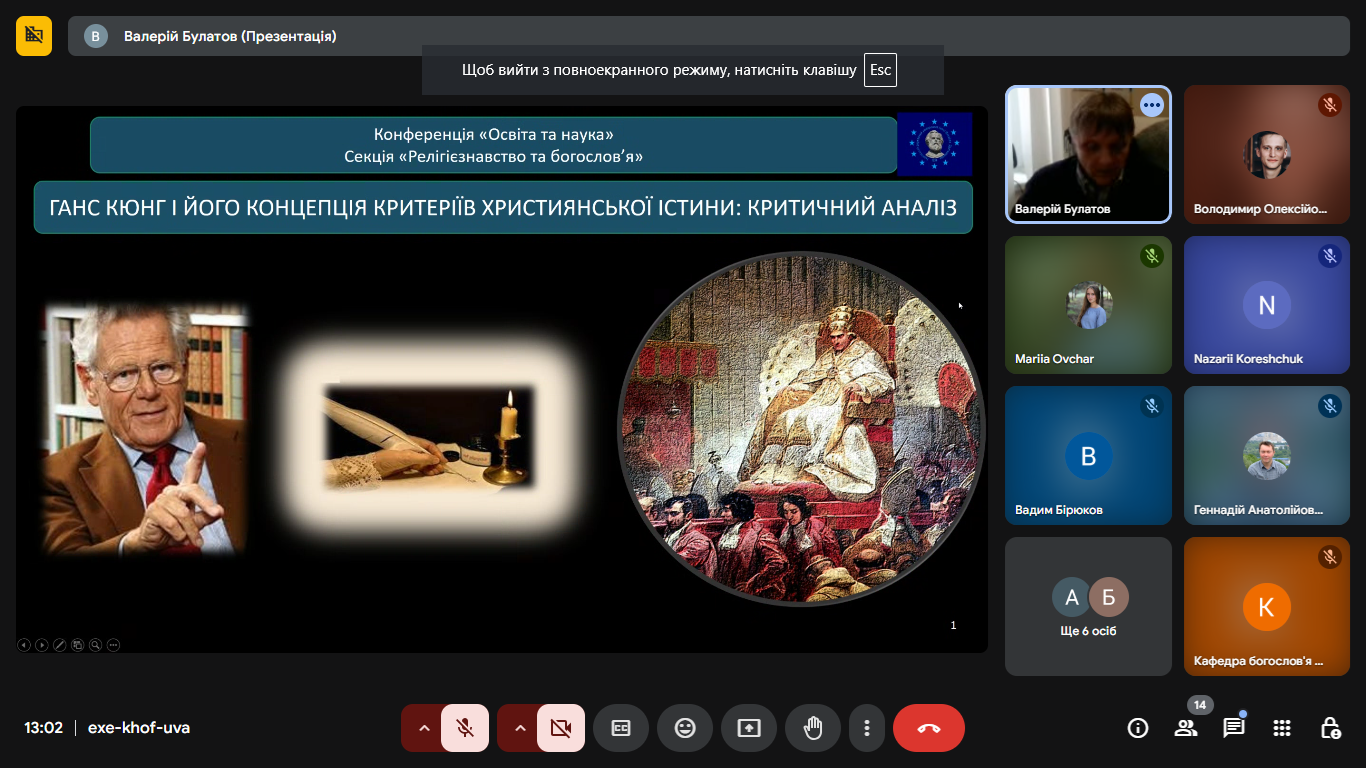Open host controls lock icon
Screen dimensions: 1366x768
coord(1330,728)
